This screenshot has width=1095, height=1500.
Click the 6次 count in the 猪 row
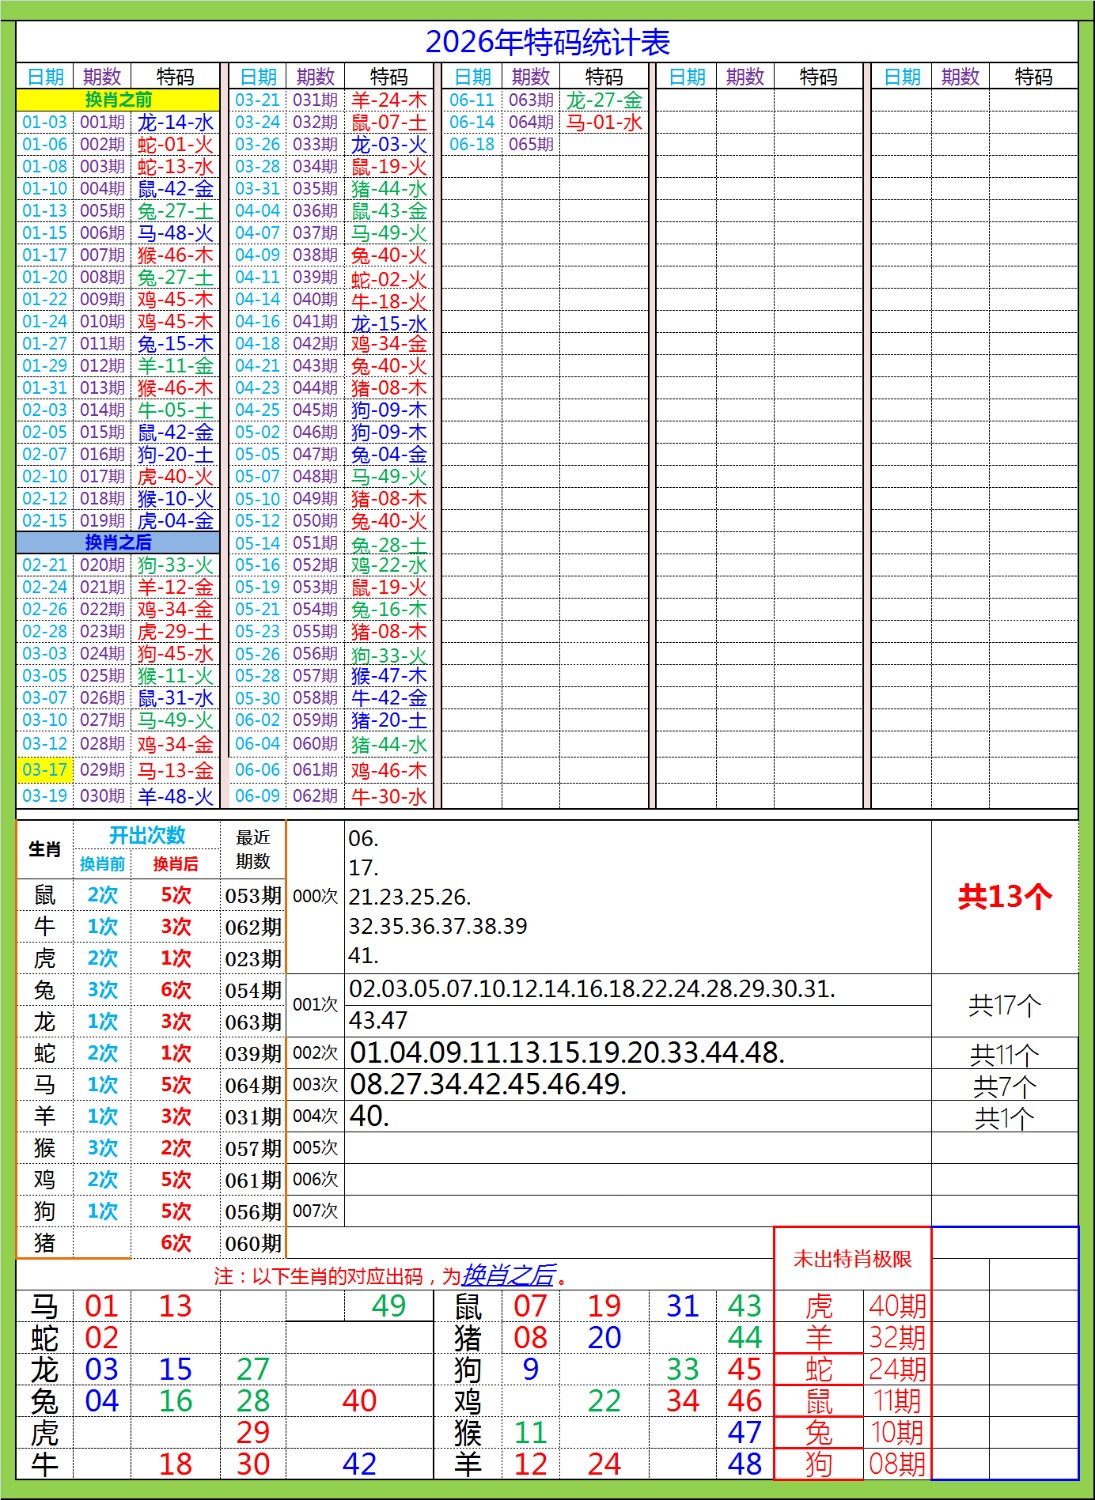(175, 1242)
